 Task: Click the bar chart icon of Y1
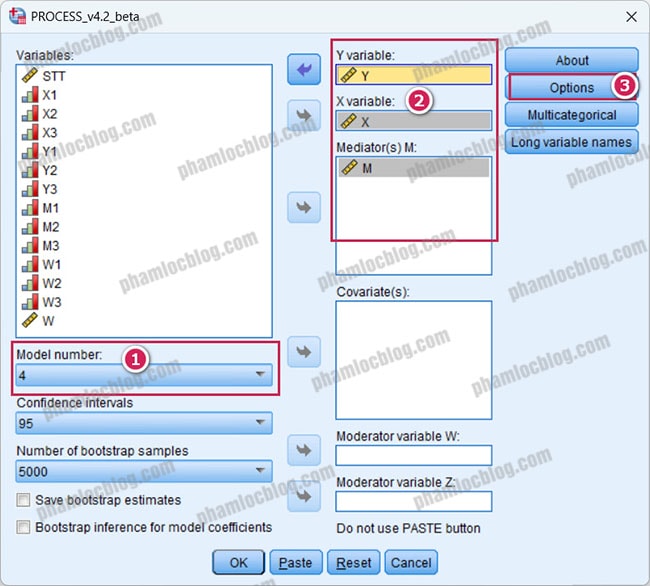coord(30,151)
